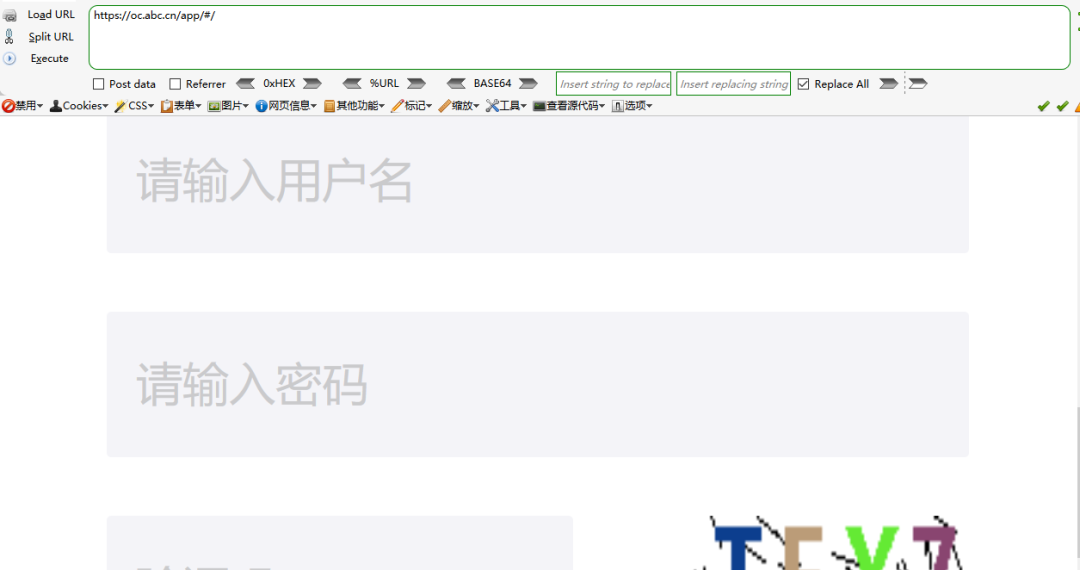Enable the Post data checkbox
1080x570 pixels.
click(x=98, y=84)
